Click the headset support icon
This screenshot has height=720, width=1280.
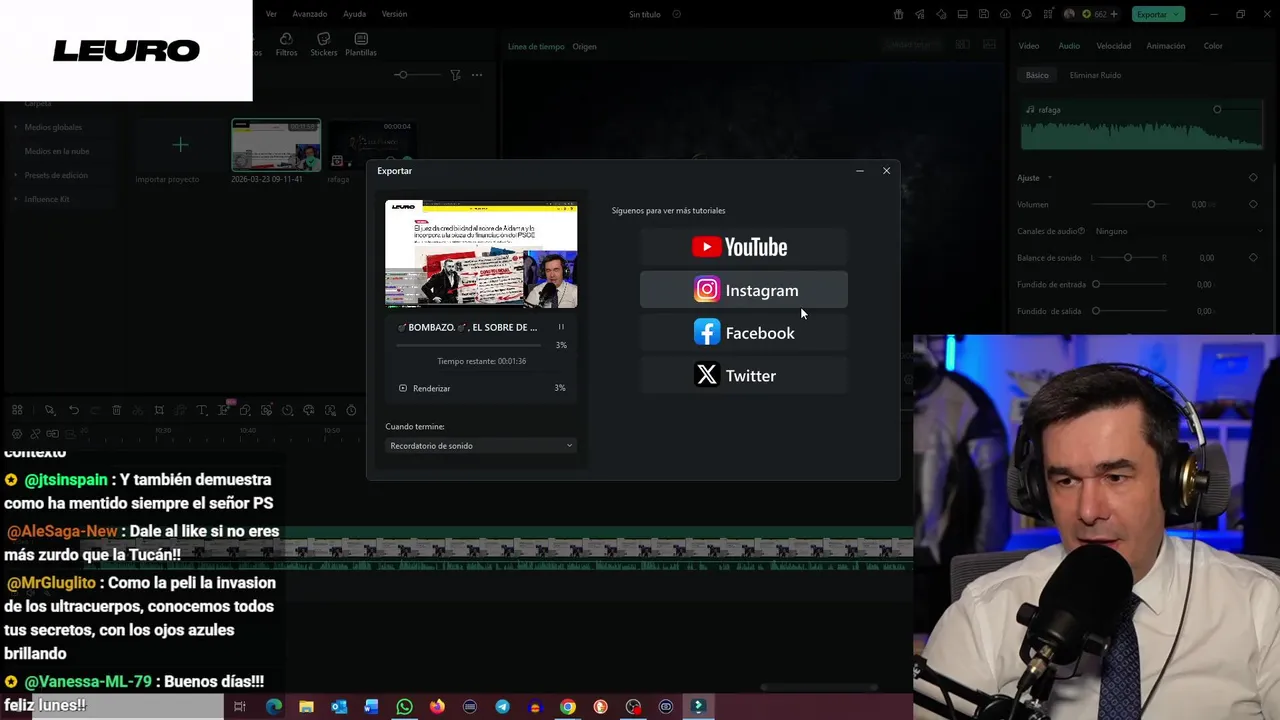coord(1028,14)
